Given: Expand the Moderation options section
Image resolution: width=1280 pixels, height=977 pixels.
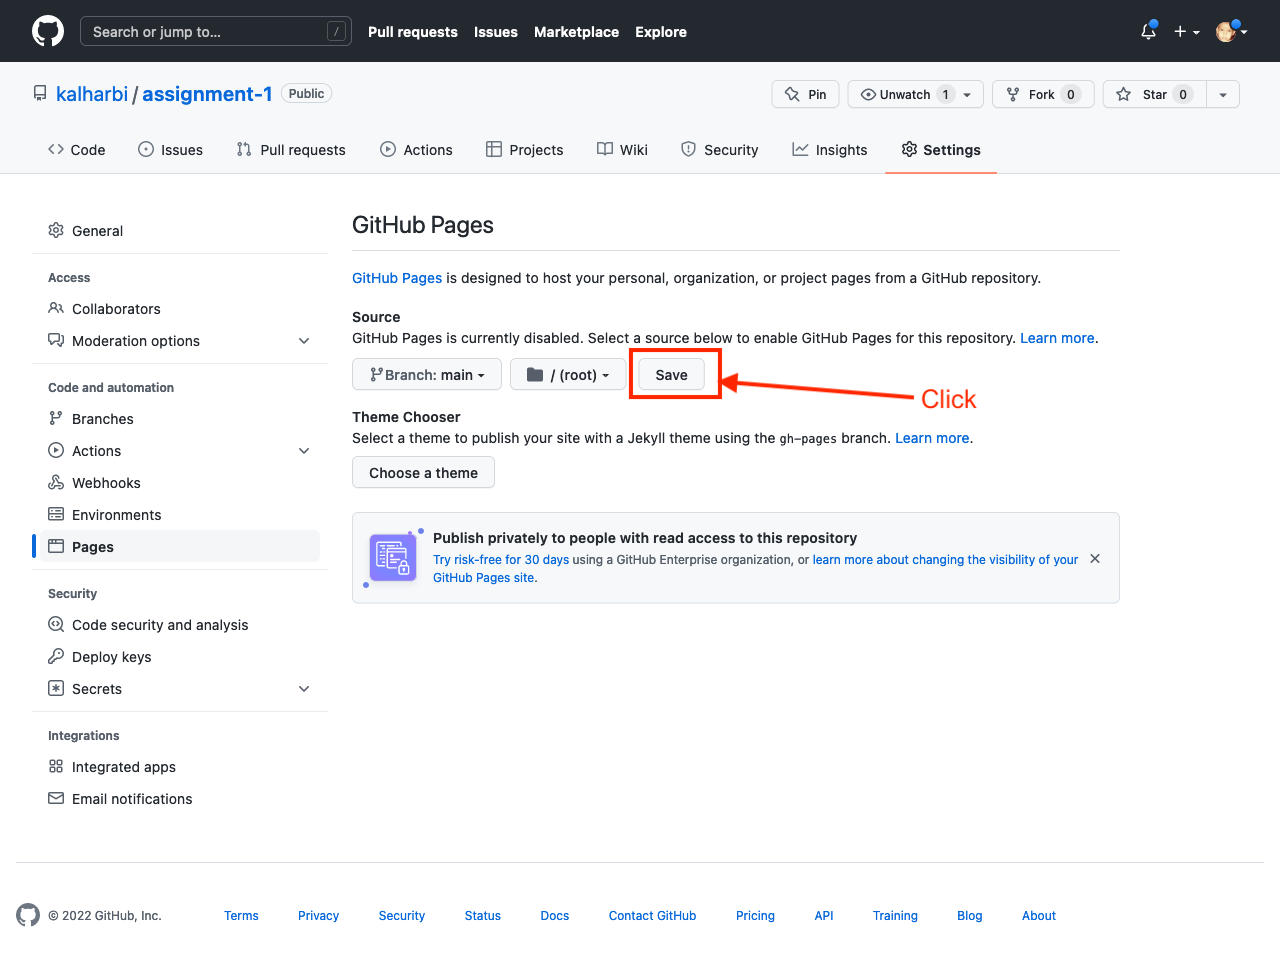Looking at the screenshot, I should 304,341.
